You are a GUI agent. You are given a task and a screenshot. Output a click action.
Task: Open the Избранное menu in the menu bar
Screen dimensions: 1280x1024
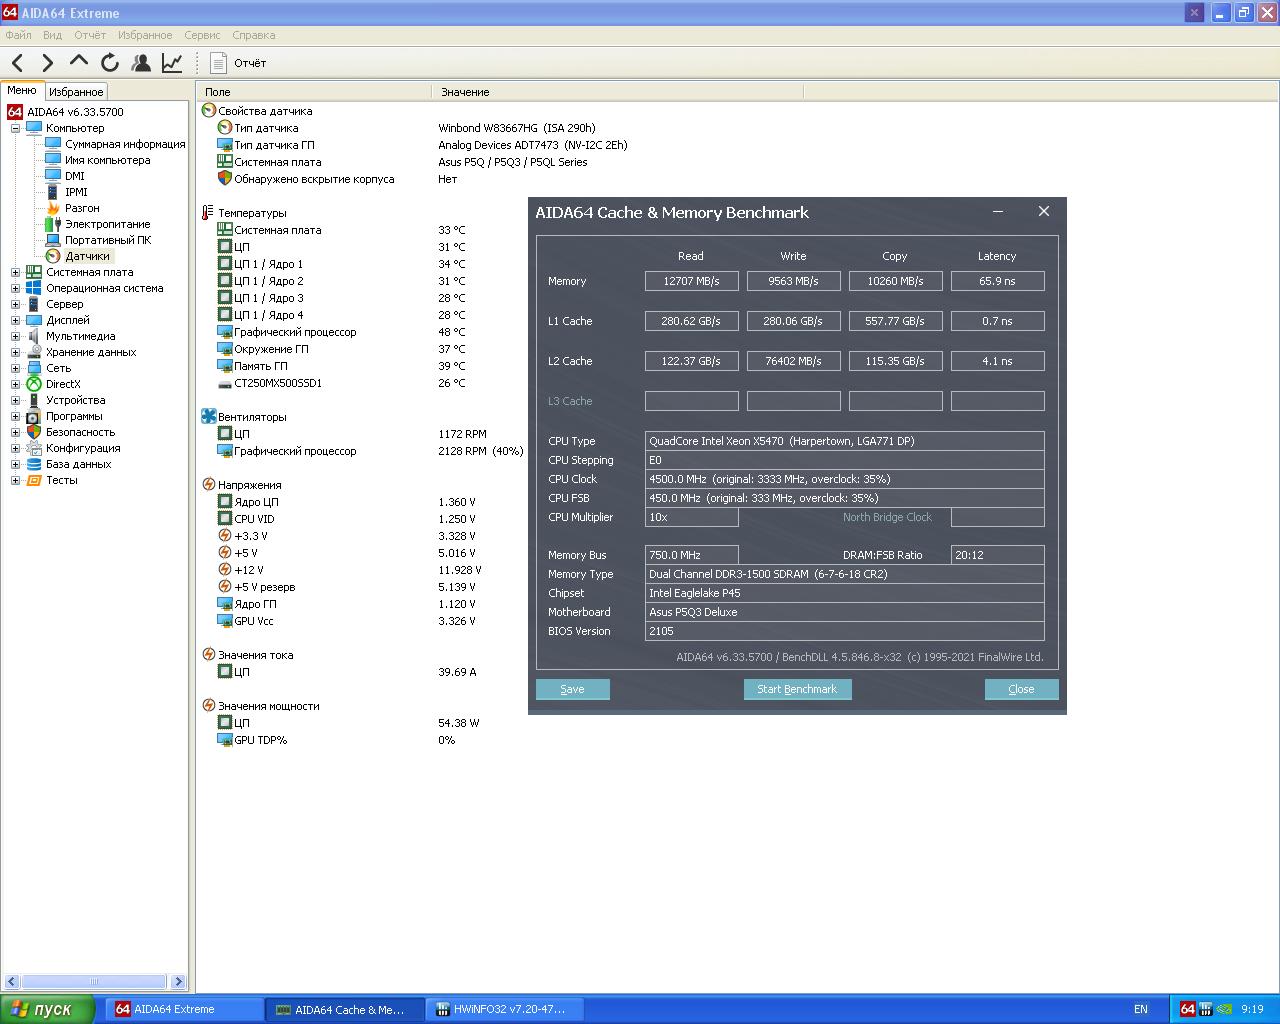click(145, 35)
